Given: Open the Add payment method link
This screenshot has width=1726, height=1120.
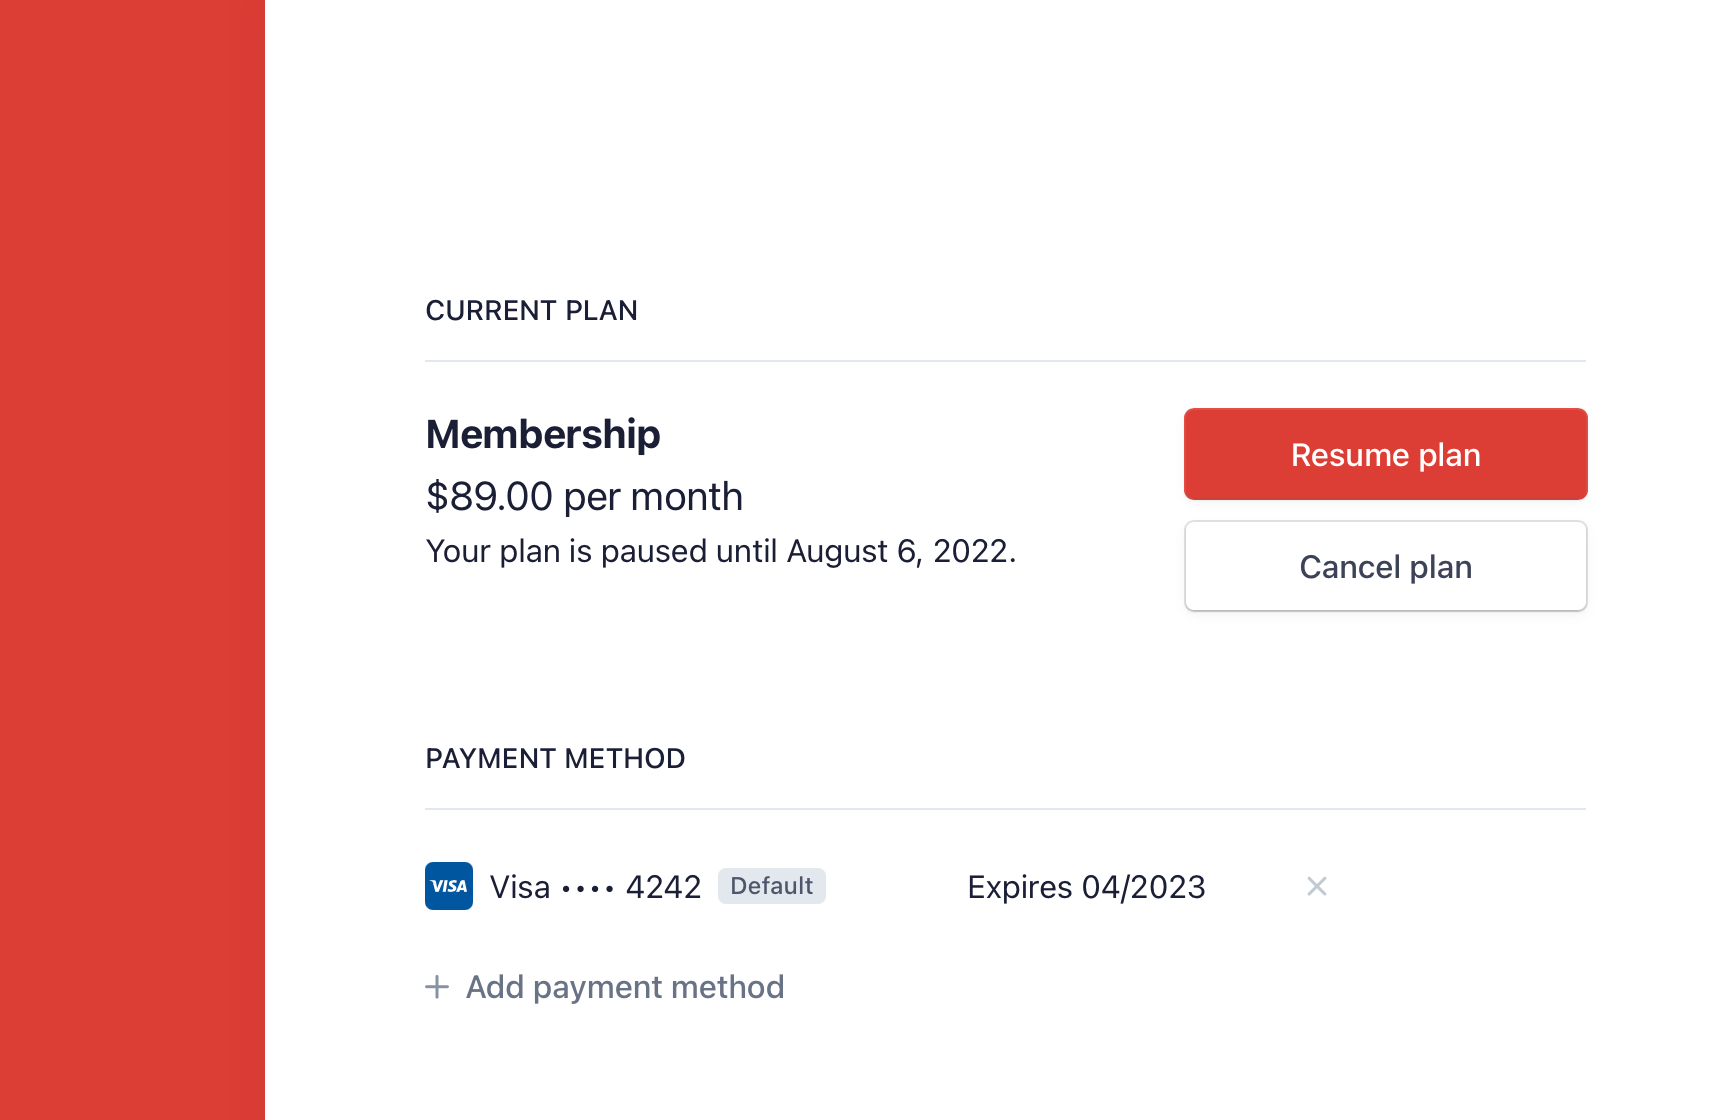Looking at the screenshot, I should point(624,987).
